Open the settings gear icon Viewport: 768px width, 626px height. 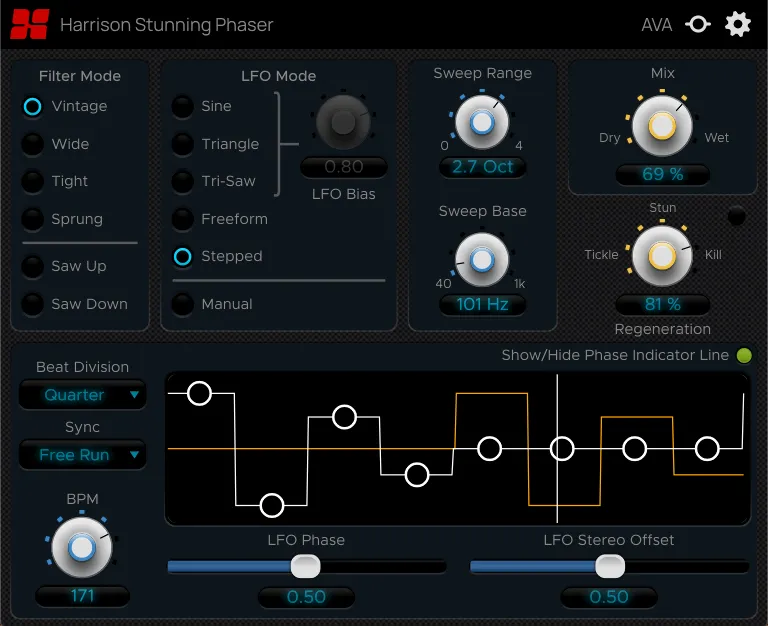[x=738, y=24]
